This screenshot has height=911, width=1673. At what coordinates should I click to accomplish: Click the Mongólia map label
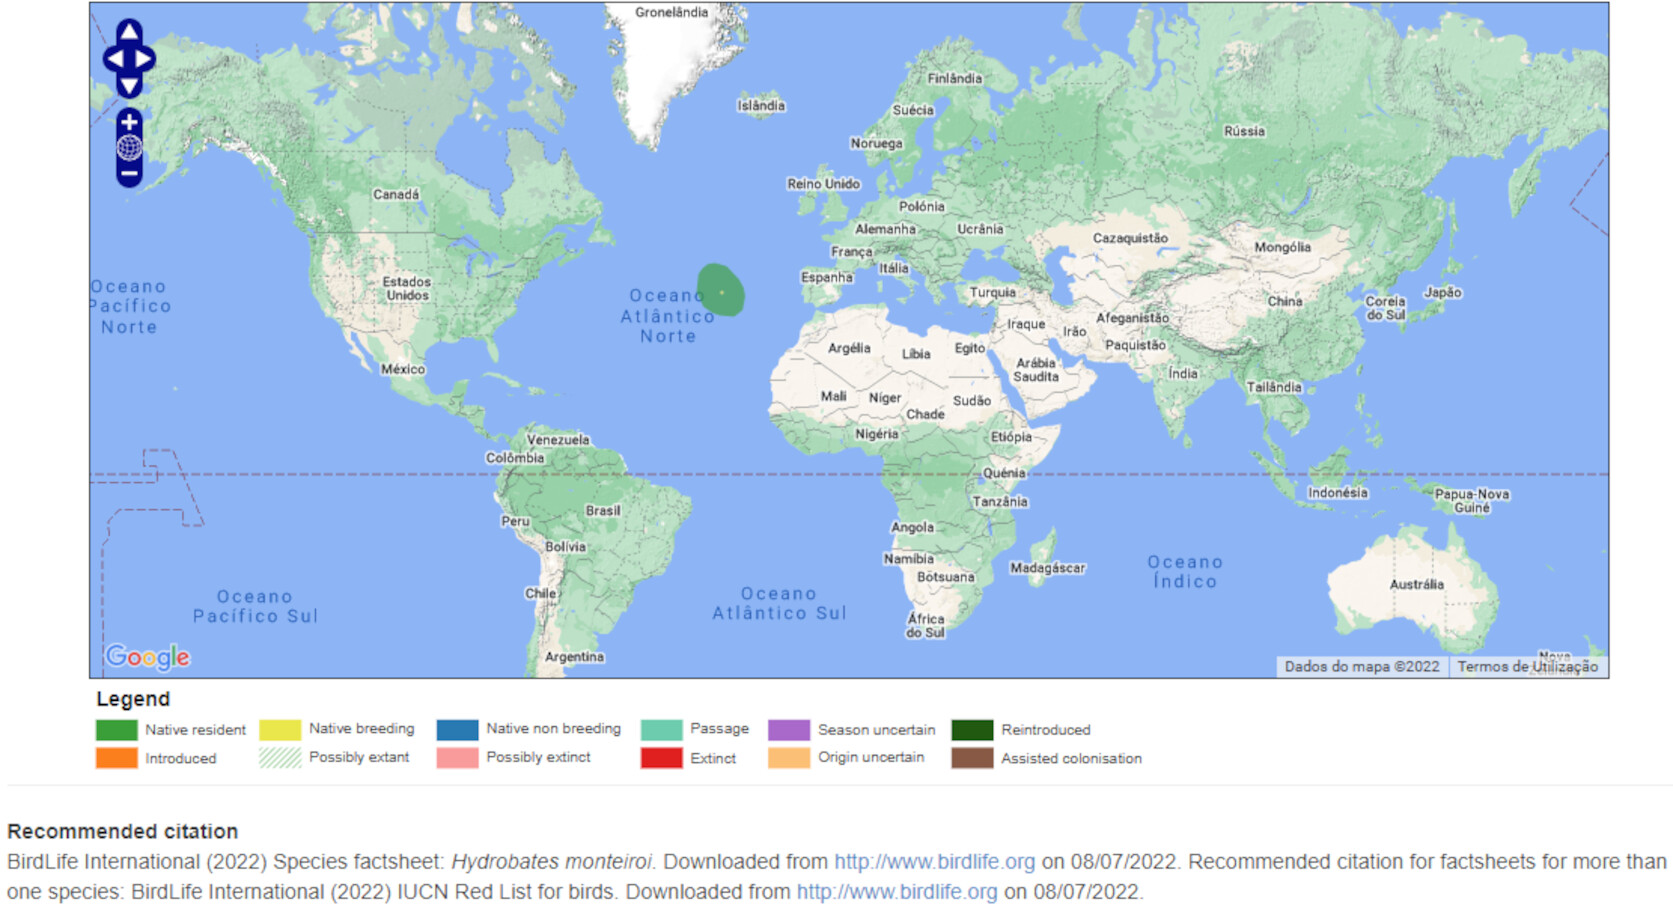coord(1282,247)
